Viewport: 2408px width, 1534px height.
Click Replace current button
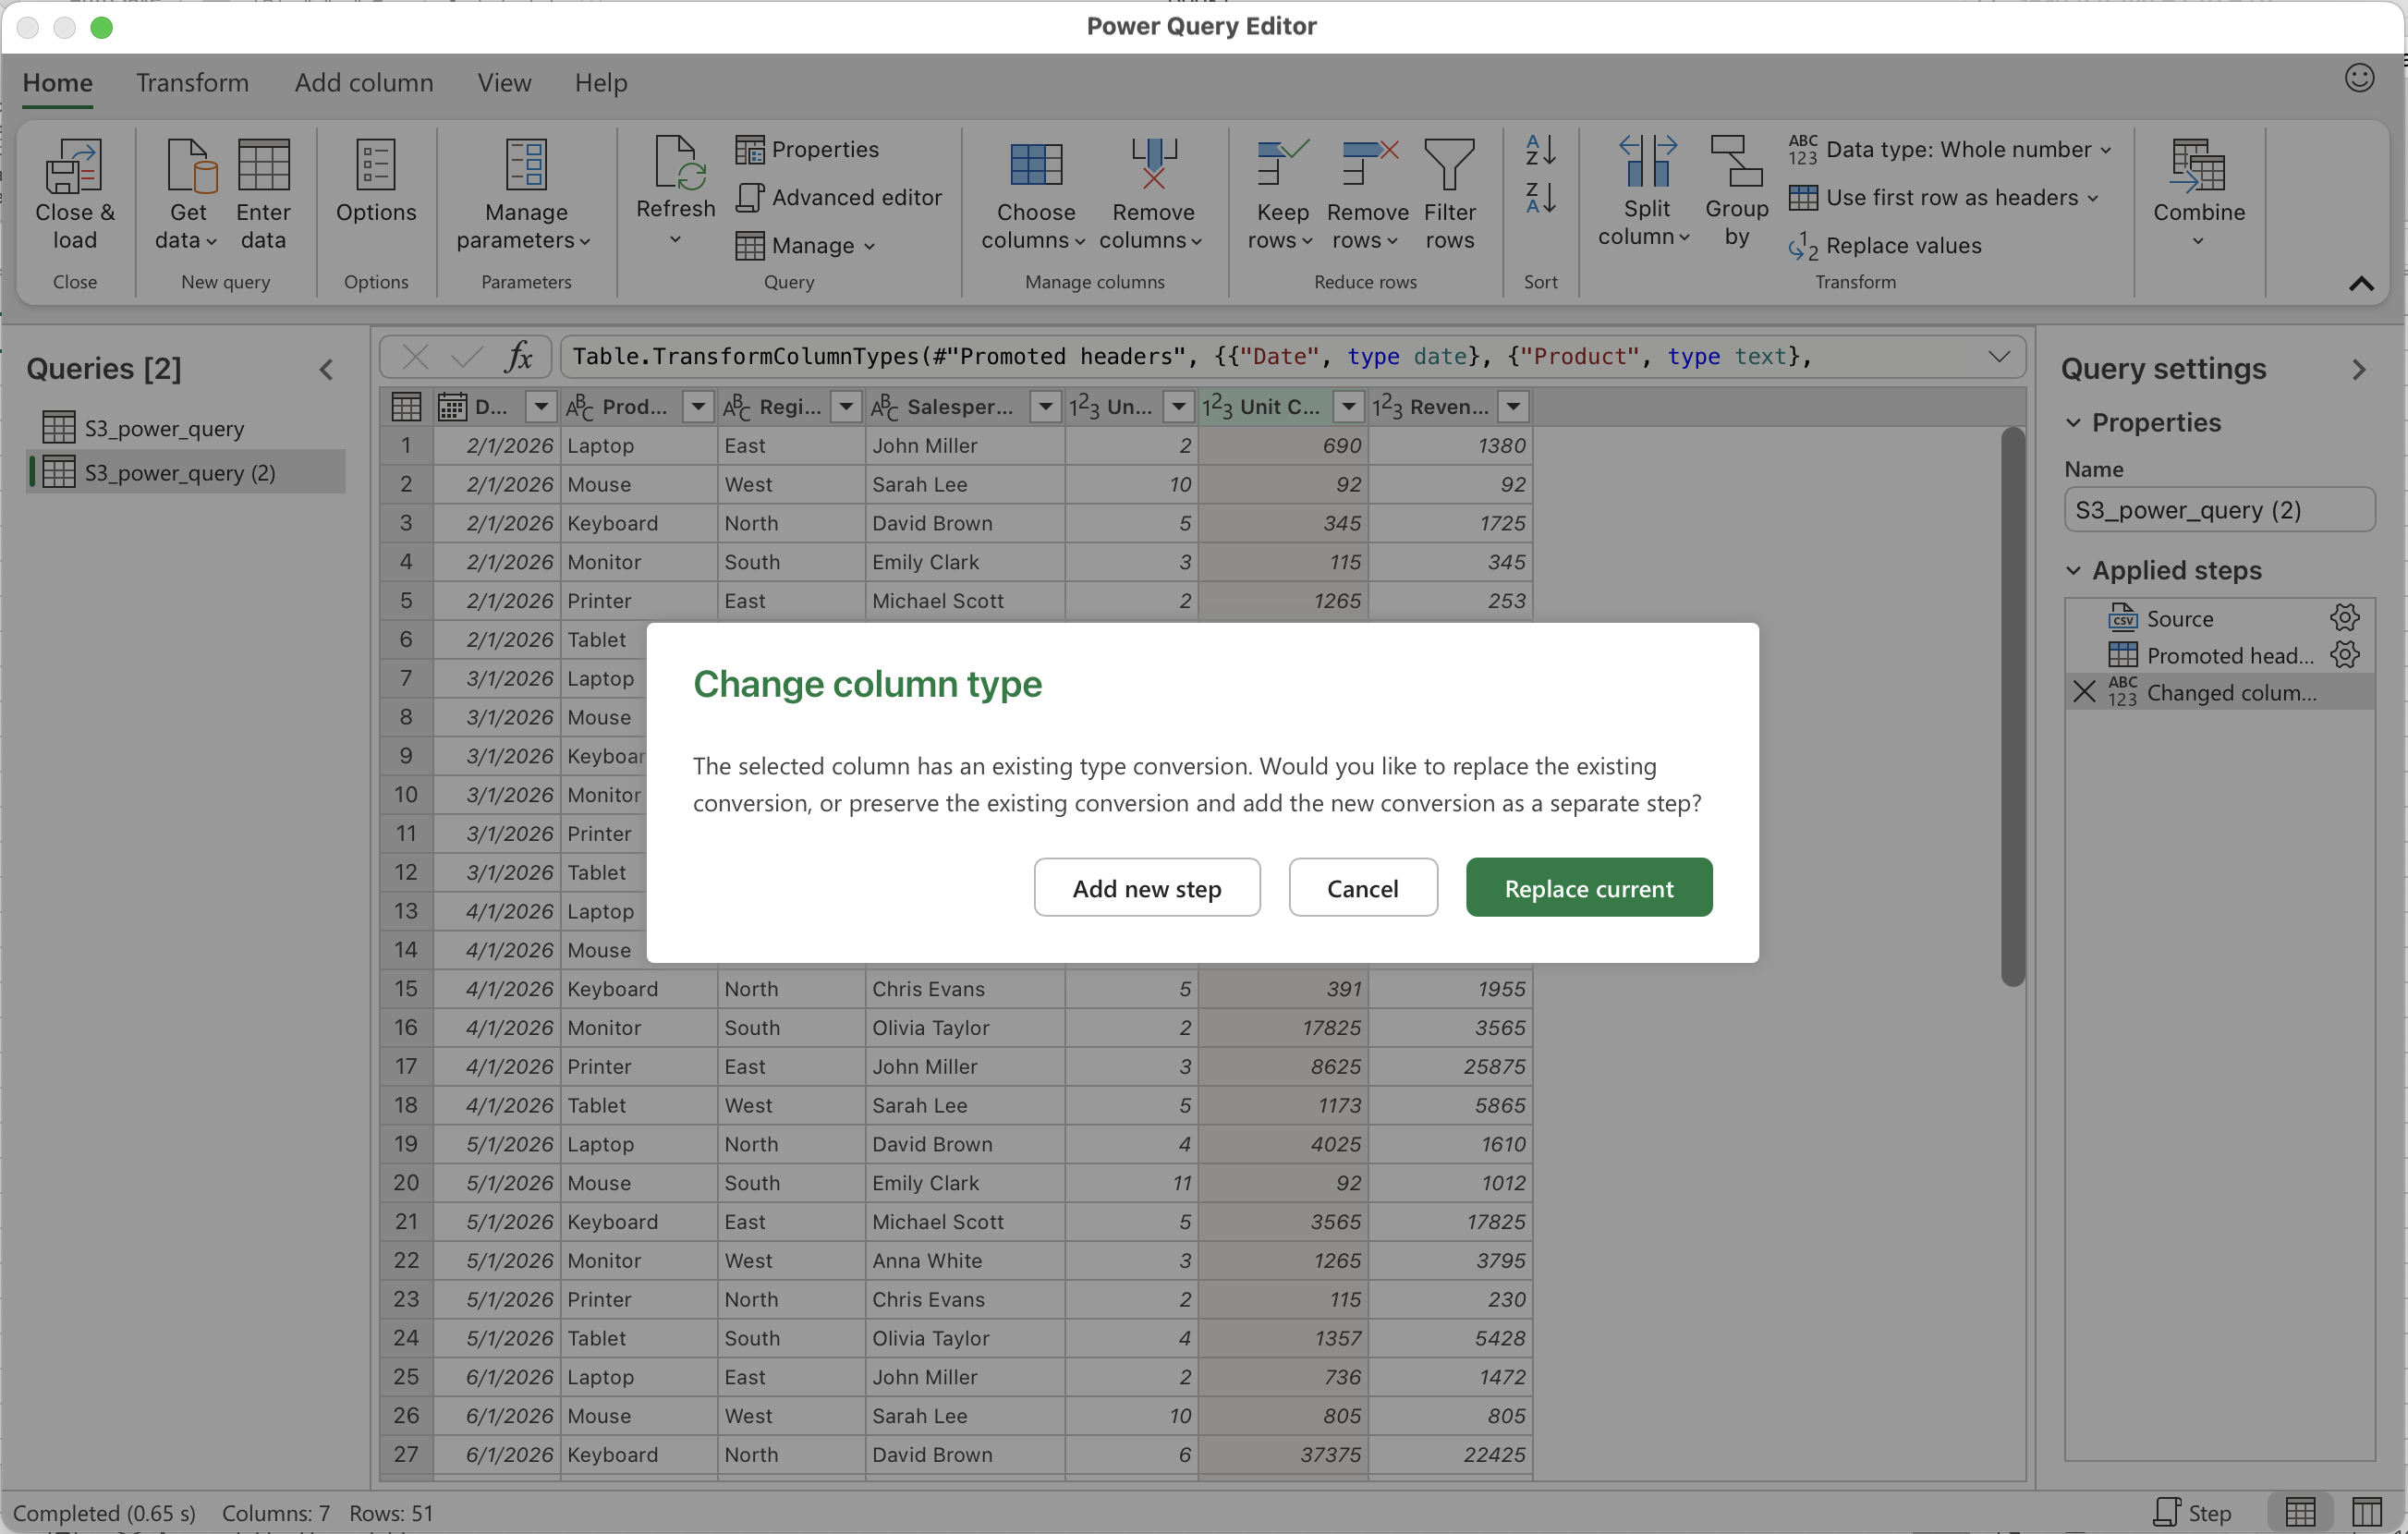[1589, 887]
